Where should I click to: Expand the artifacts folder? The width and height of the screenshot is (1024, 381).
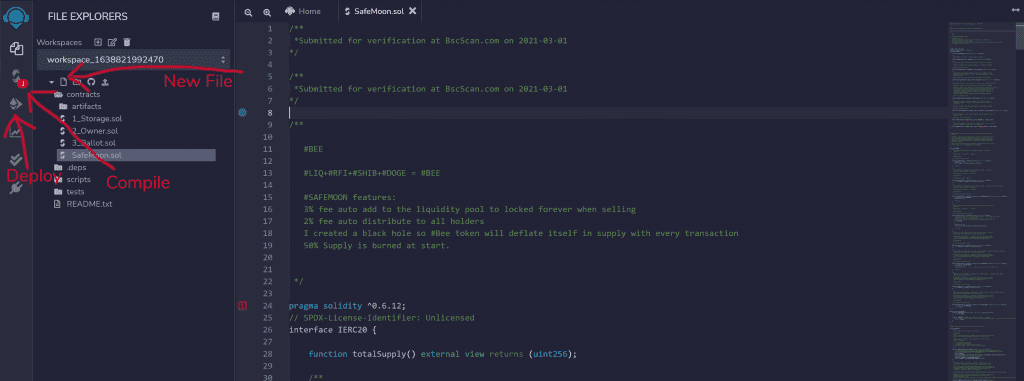coord(80,106)
